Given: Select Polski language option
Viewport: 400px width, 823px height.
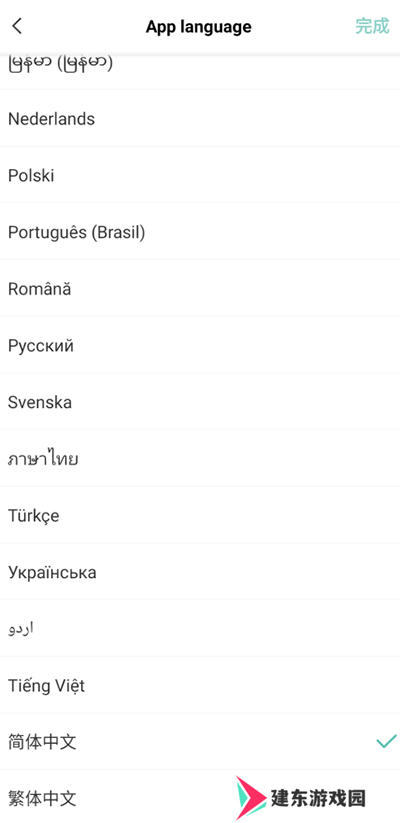Looking at the screenshot, I should pos(200,175).
